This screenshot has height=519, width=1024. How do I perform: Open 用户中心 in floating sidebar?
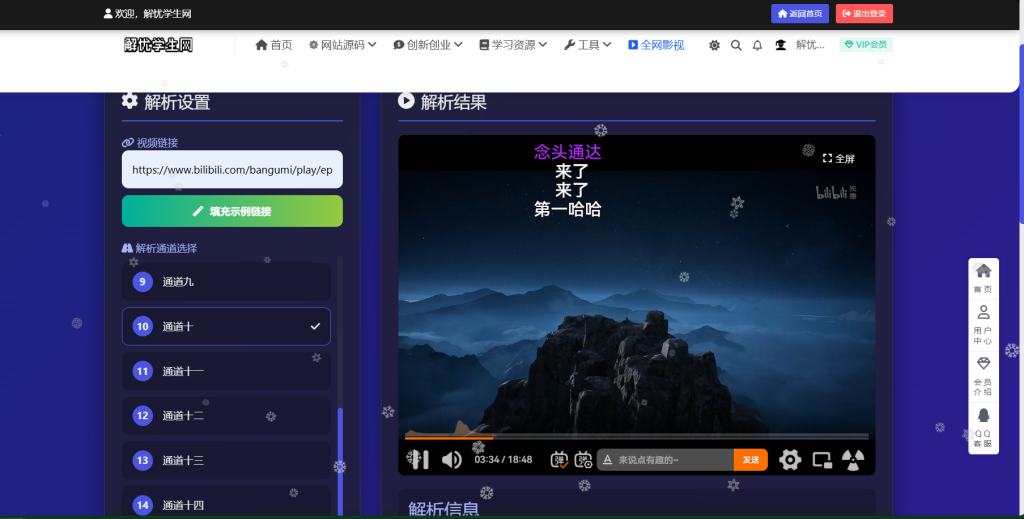983,324
